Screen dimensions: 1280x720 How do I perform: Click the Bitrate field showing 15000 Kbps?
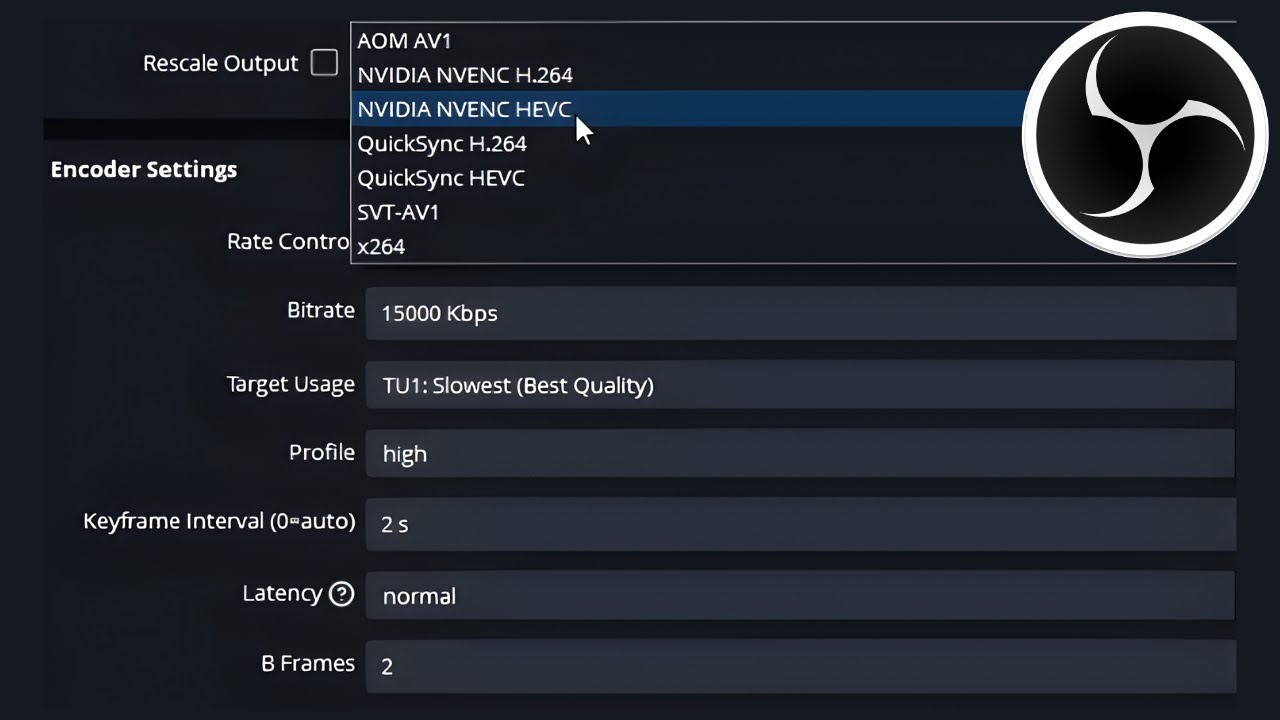(x=800, y=313)
